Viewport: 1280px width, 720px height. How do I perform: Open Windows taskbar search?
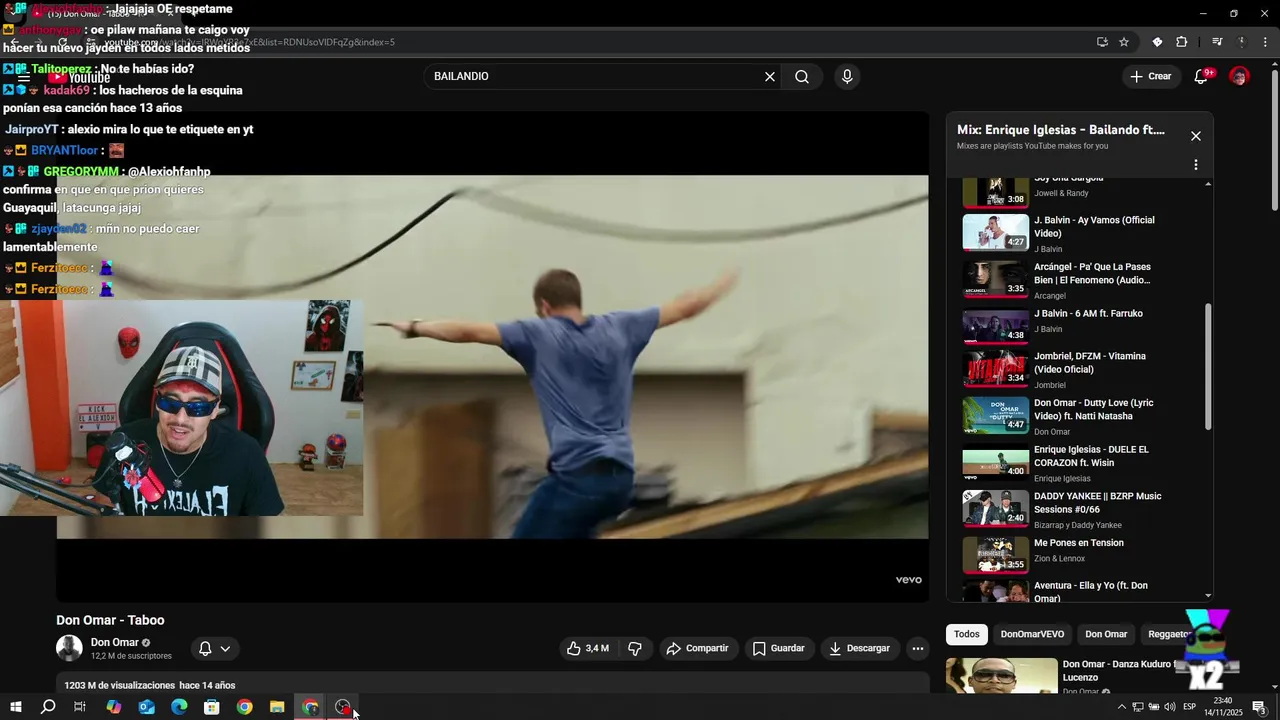48,707
